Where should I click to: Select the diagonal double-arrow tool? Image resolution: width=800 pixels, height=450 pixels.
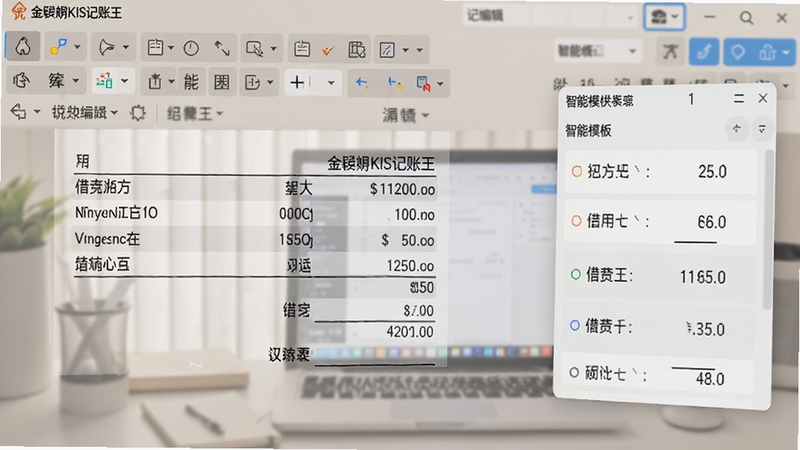222,48
